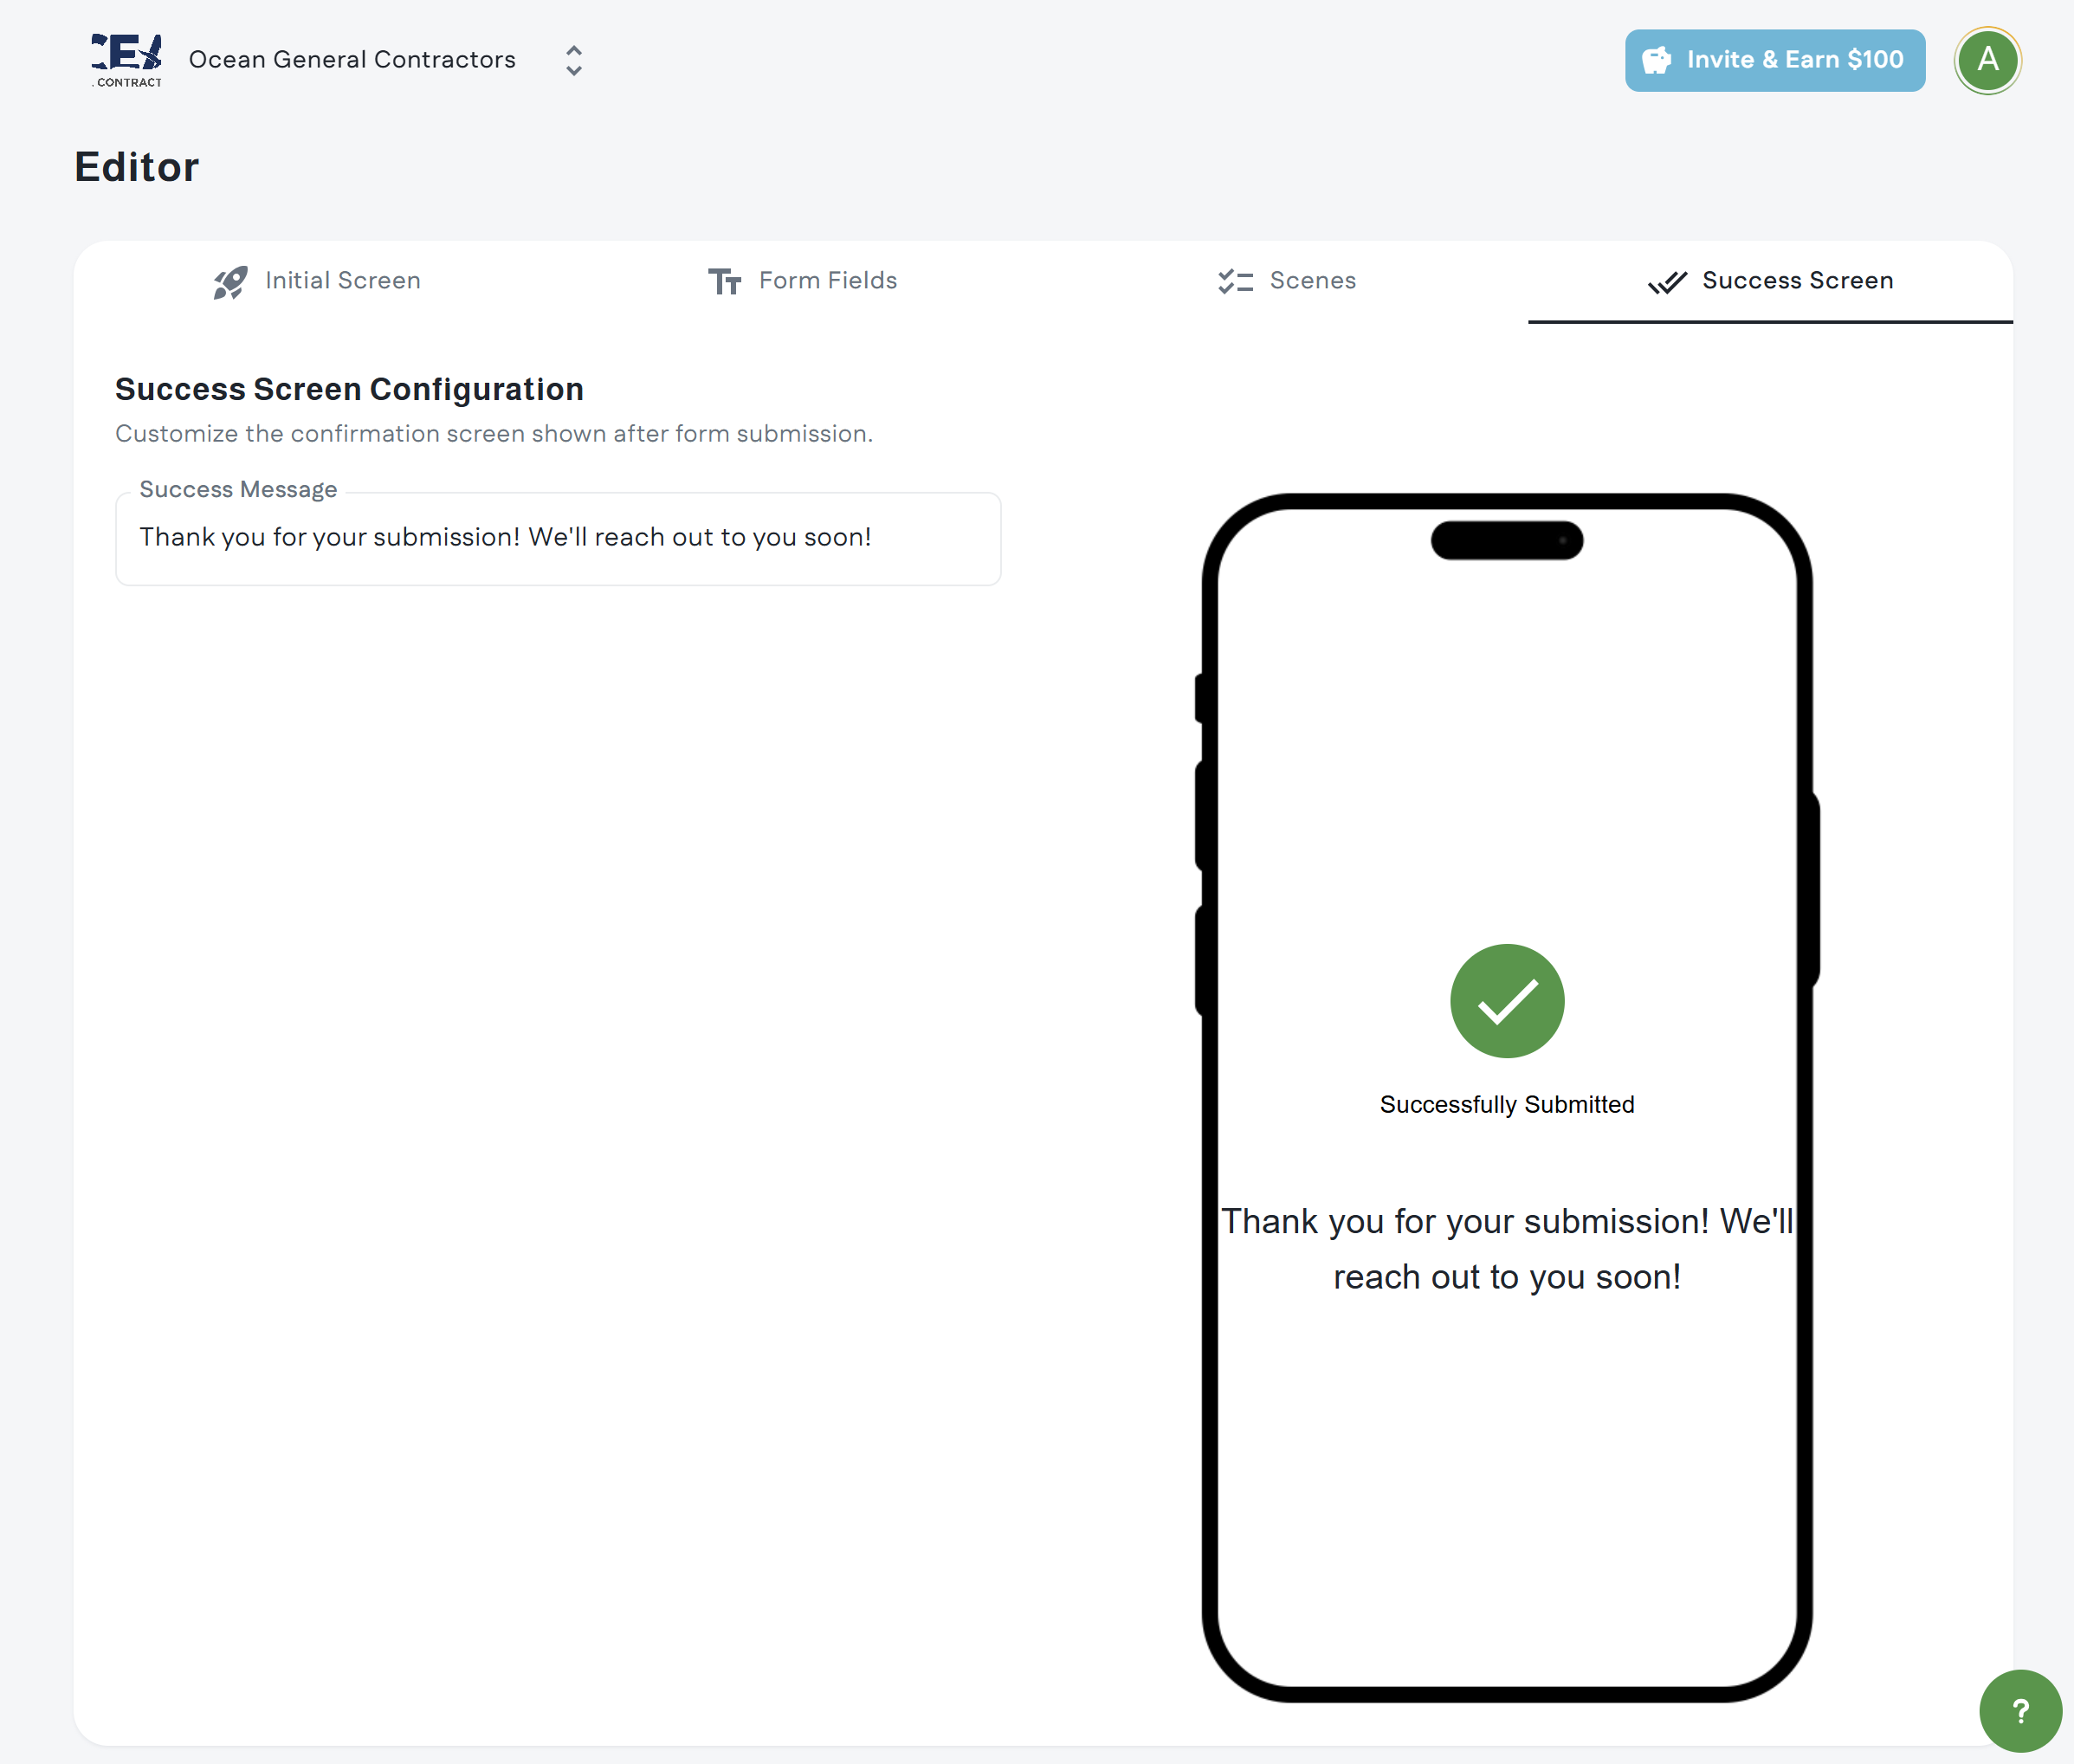Click the Successfully Submitted preview text
Image resolution: width=2074 pixels, height=1764 pixels.
point(1506,1104)
